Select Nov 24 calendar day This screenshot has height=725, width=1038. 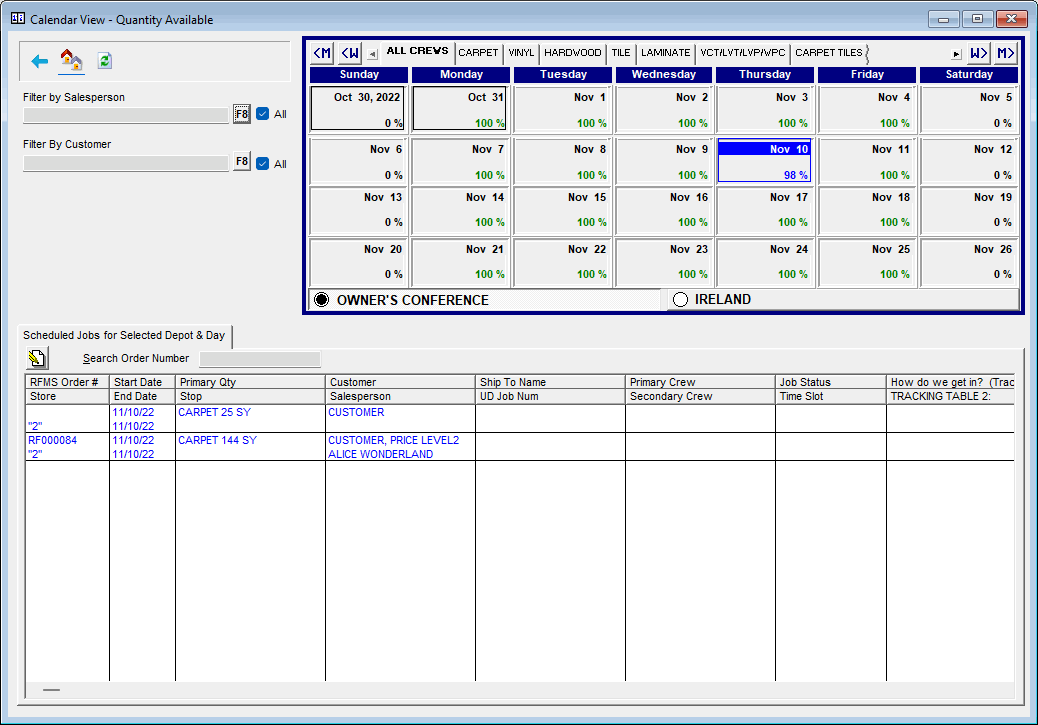pos(764,262)
